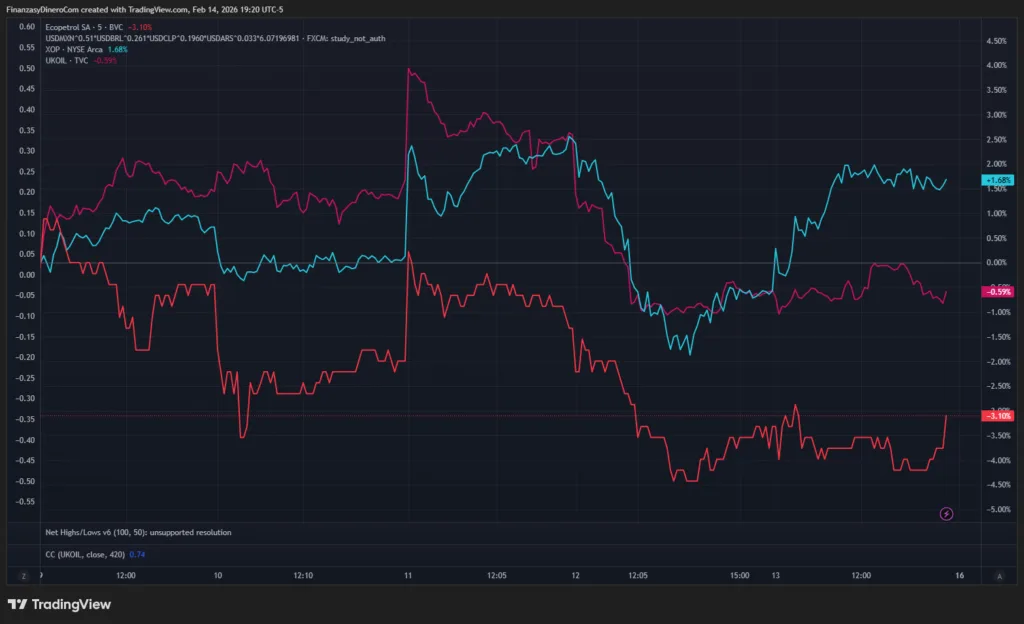The image size is (1024, 624).
Task: Click the A auto-scale button at bottom right
Action: point(999,576)
